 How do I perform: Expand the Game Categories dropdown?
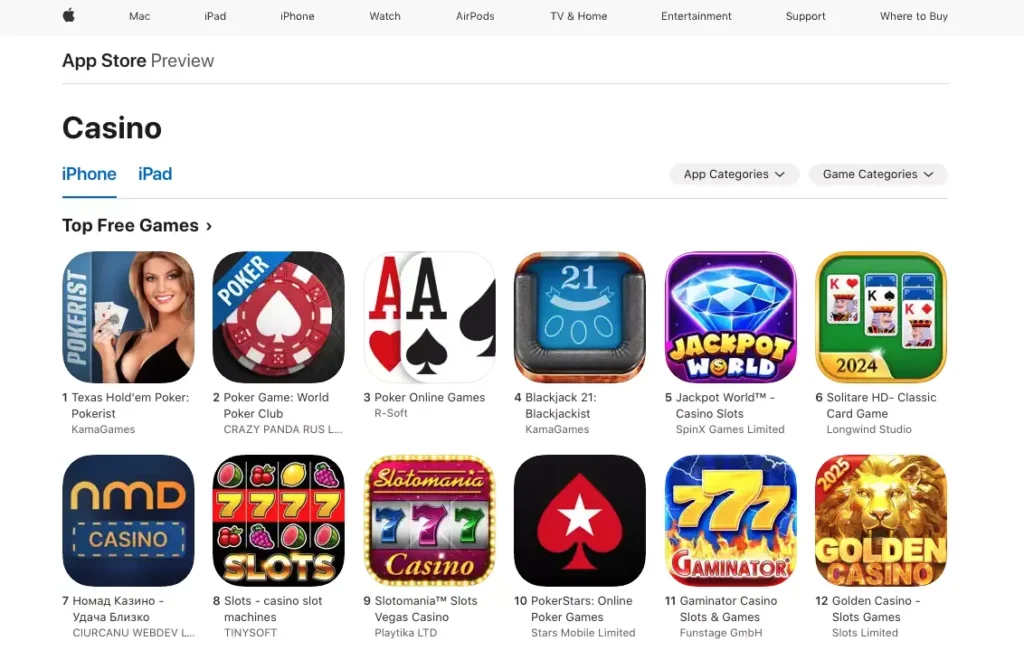pyautogui.click(x=878, y=174)
